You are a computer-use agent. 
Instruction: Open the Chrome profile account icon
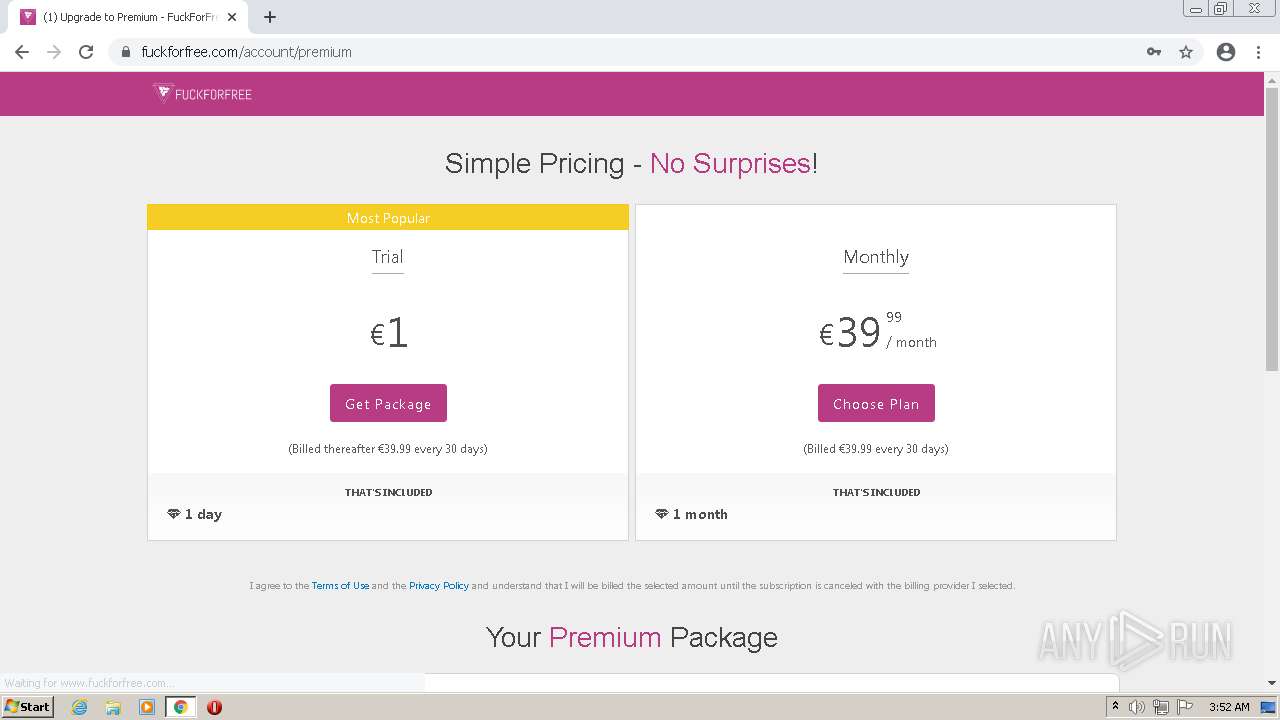click(1226, 52)
